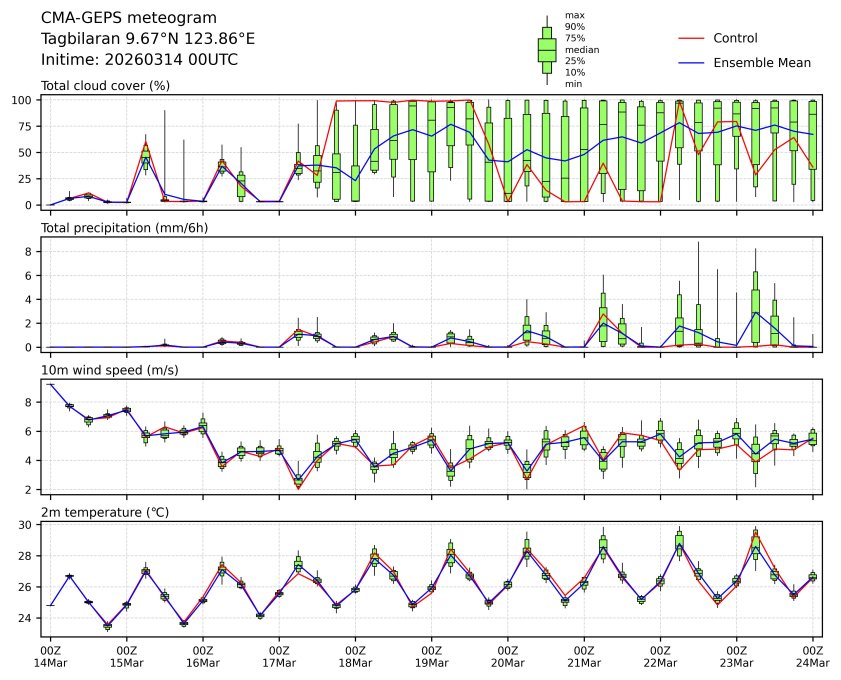
Task: Click the 00Z 14Mar time axis label
Action: tap(50, 655)
